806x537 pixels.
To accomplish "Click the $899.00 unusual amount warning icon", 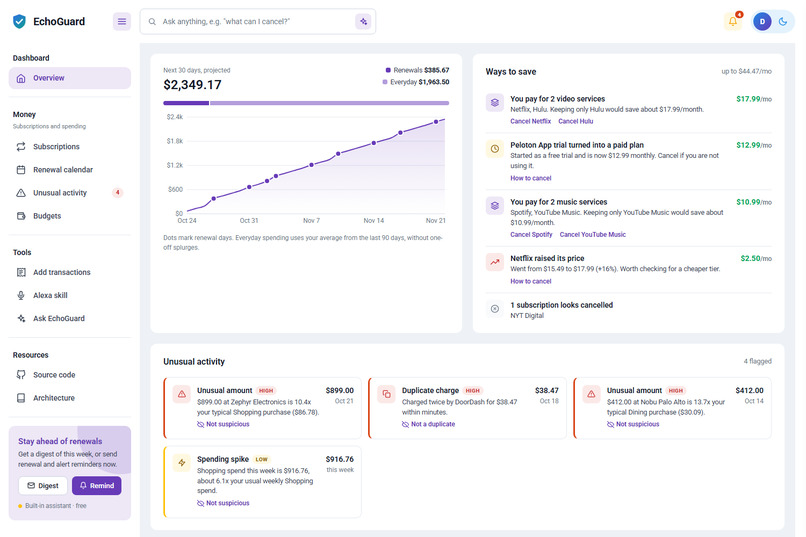I will (x=181, y=395).
